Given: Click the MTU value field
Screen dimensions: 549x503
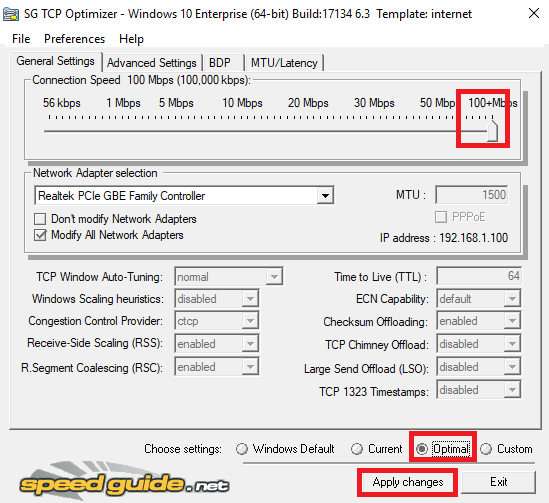Looking at the screenshot, I should point(472,195).
